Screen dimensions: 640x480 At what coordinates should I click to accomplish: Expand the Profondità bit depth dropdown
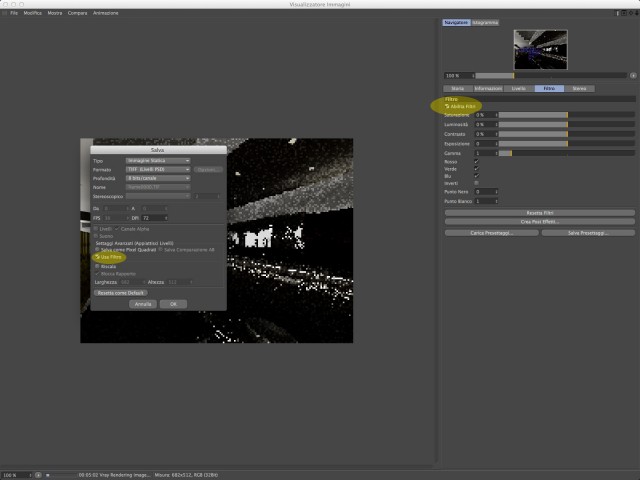pyautogui.click(x=158, y=178)
